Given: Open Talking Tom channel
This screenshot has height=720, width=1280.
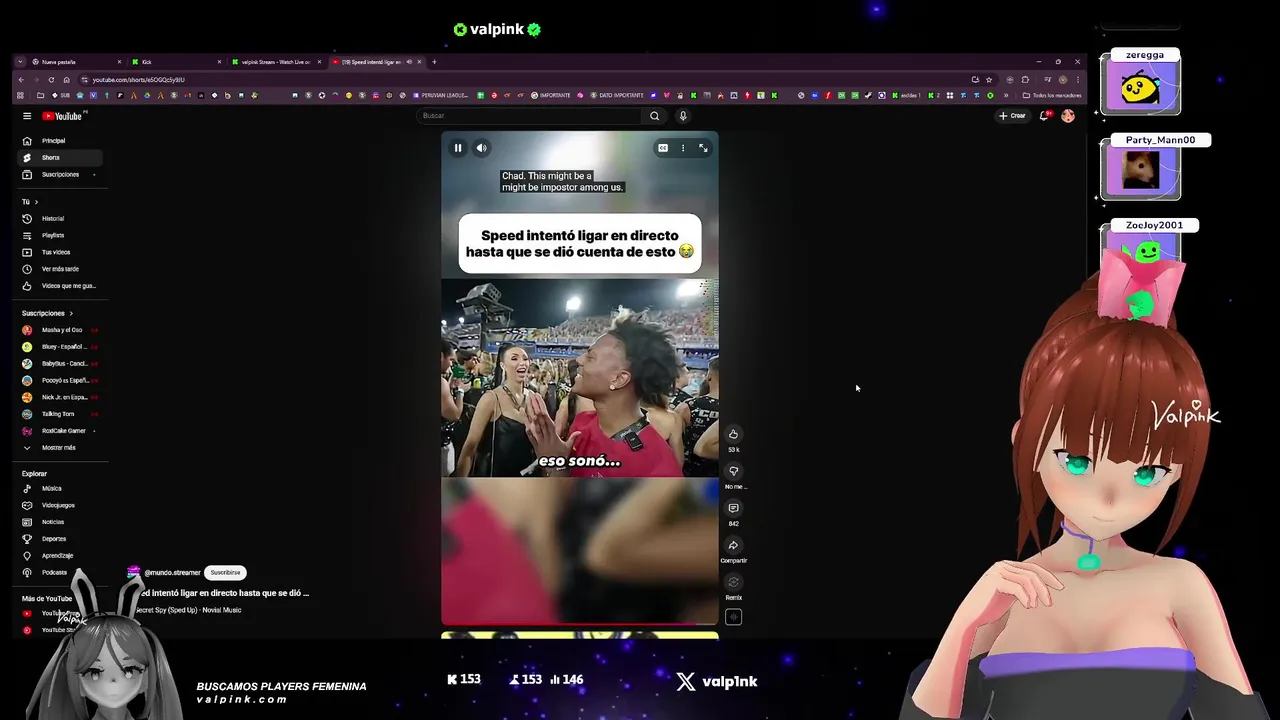Looking at the screenshot, I should coord(60,414).
